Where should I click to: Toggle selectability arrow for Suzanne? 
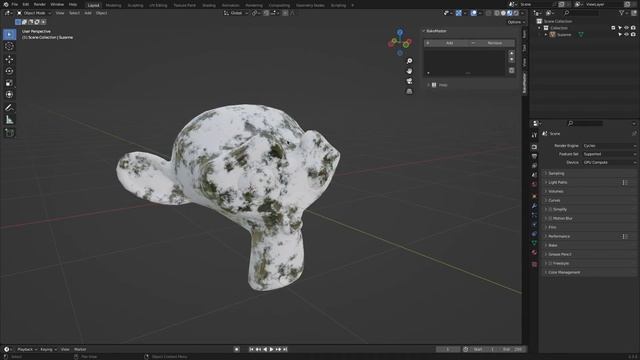[x=620, y=35]
